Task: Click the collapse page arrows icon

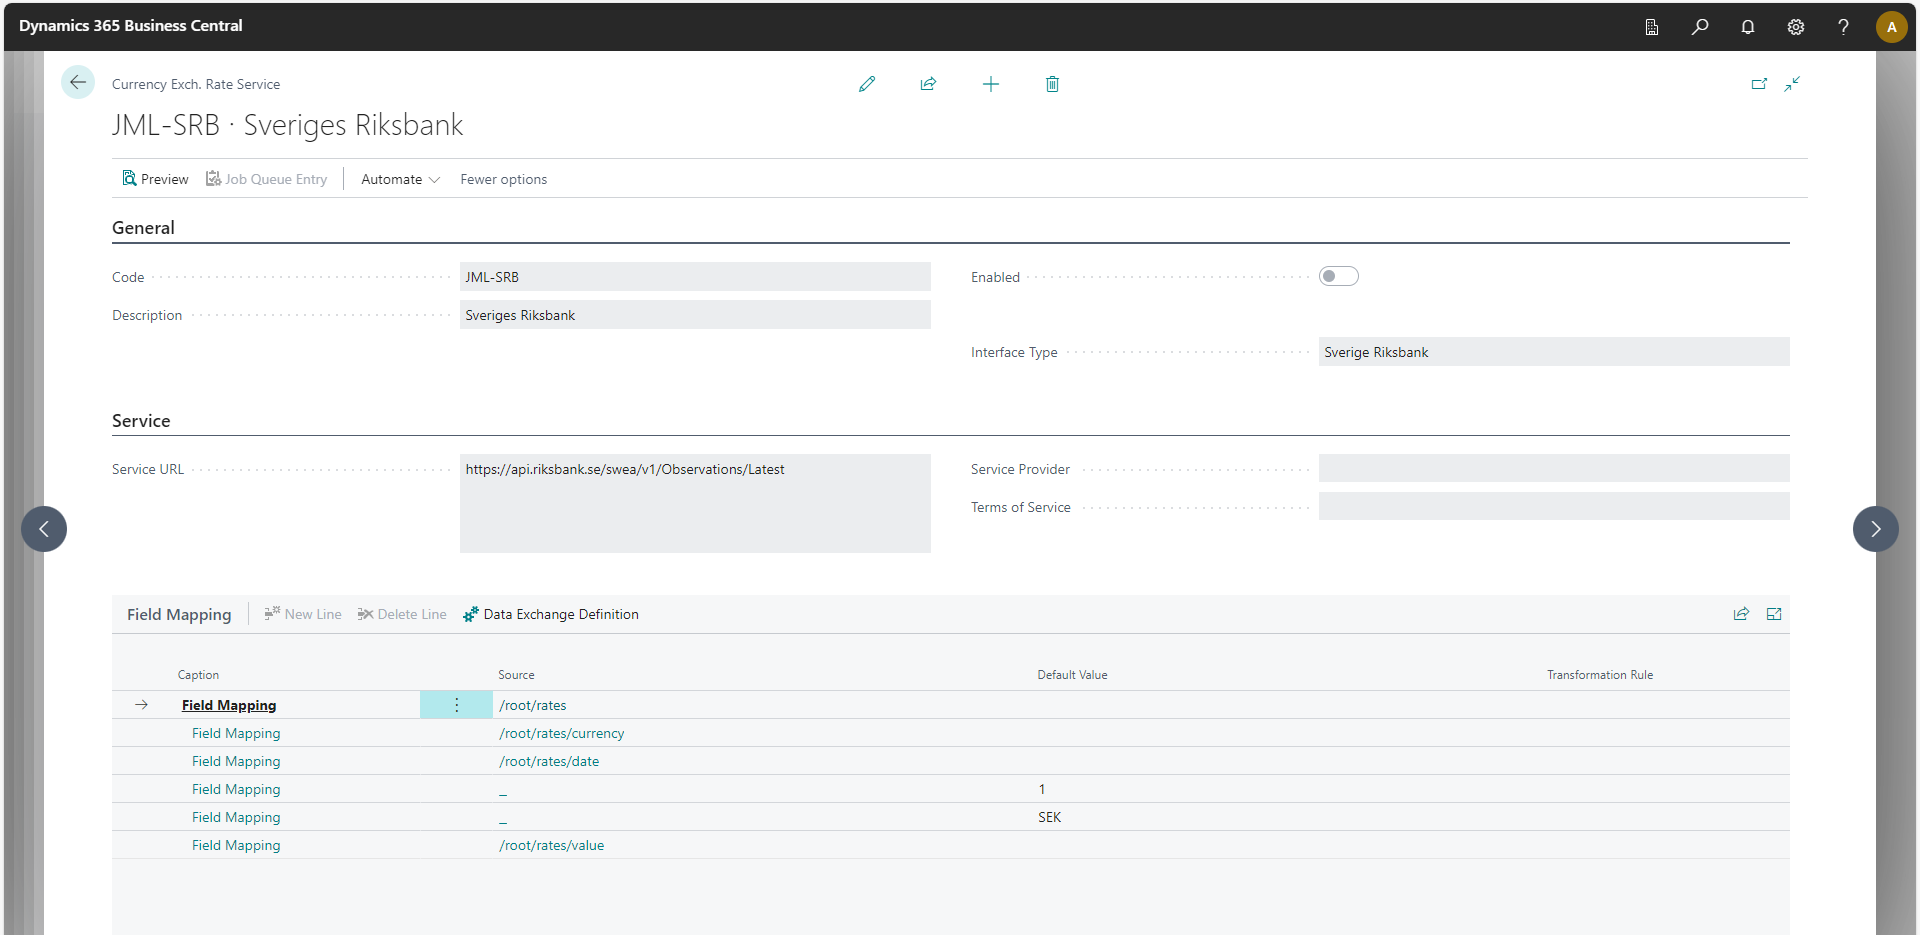Action: pos(1792,84)
